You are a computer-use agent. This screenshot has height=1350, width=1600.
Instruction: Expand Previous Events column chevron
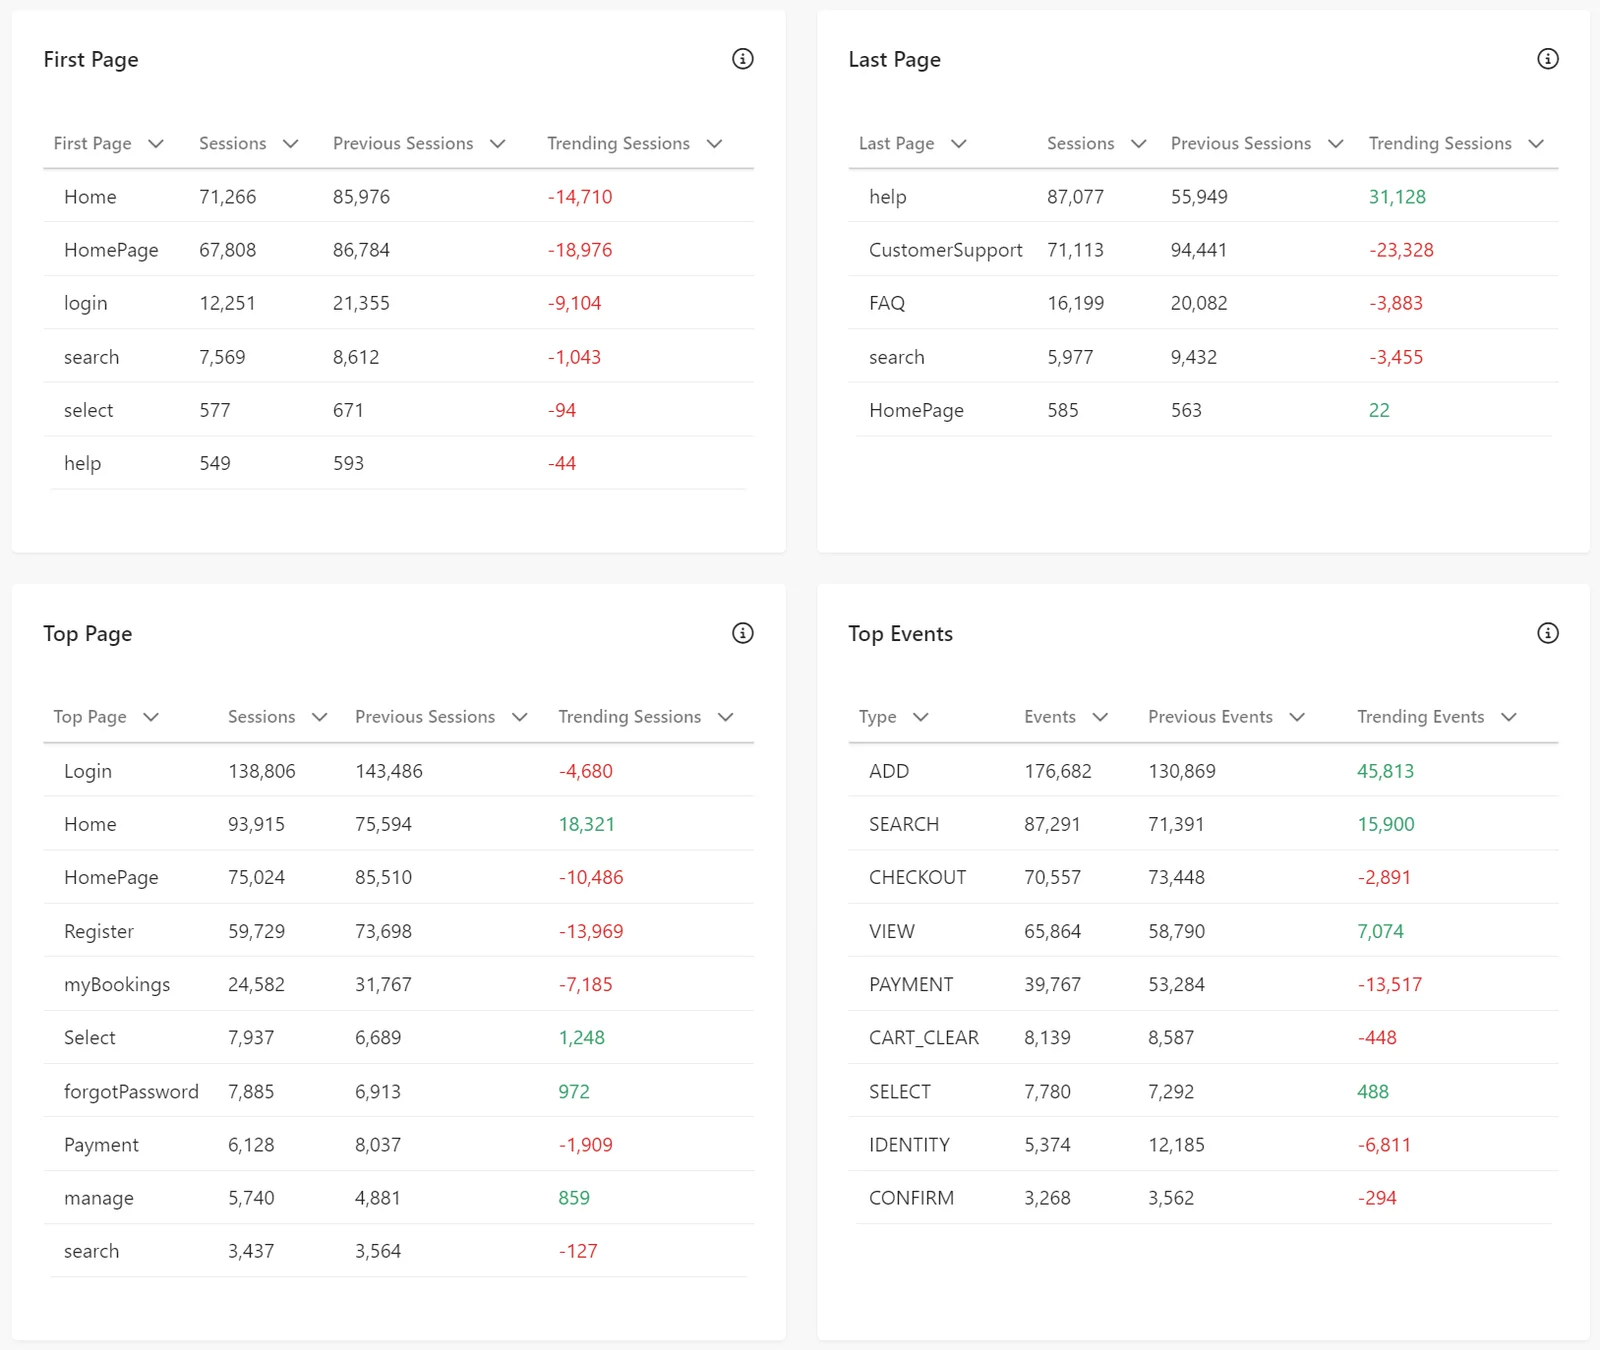1297,717
